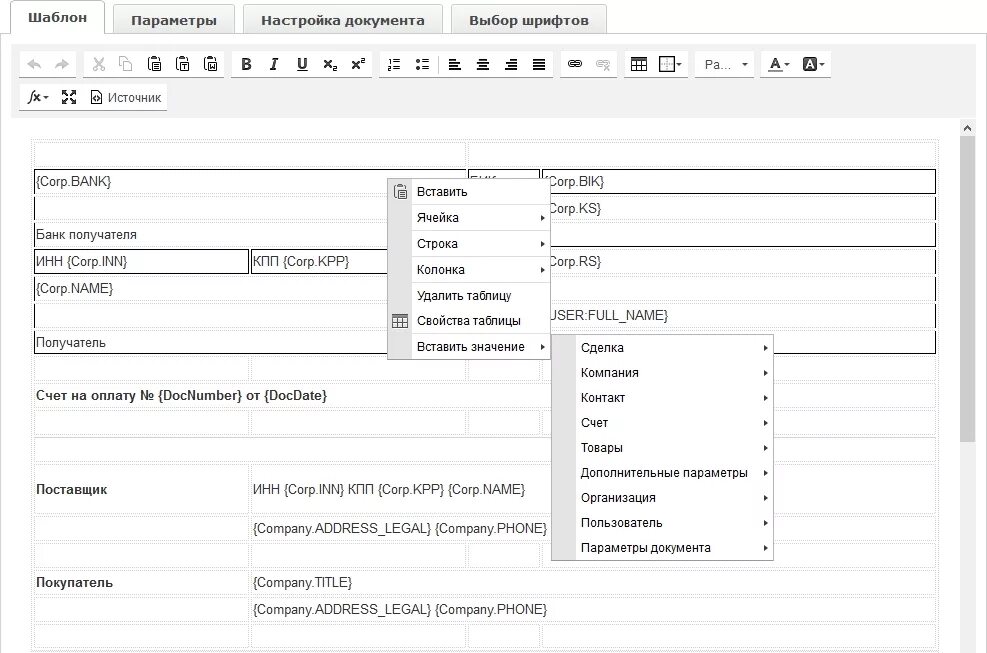This screenshot has width=987, height=653.
Task: Click the Поставщик label cell
Action: coord(142,489)
